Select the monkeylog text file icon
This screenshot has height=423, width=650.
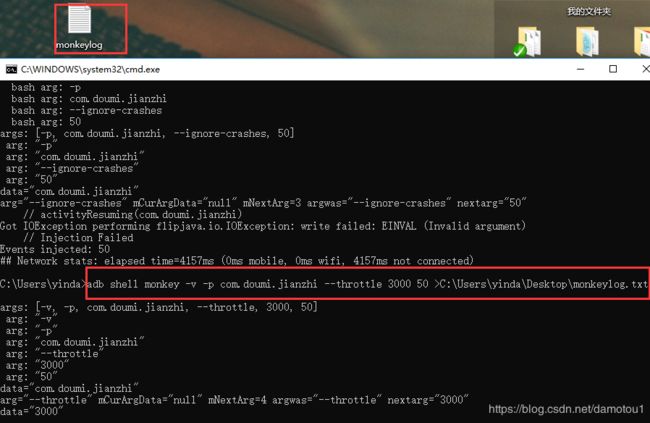pyautogui.click(x=79, y=20)
